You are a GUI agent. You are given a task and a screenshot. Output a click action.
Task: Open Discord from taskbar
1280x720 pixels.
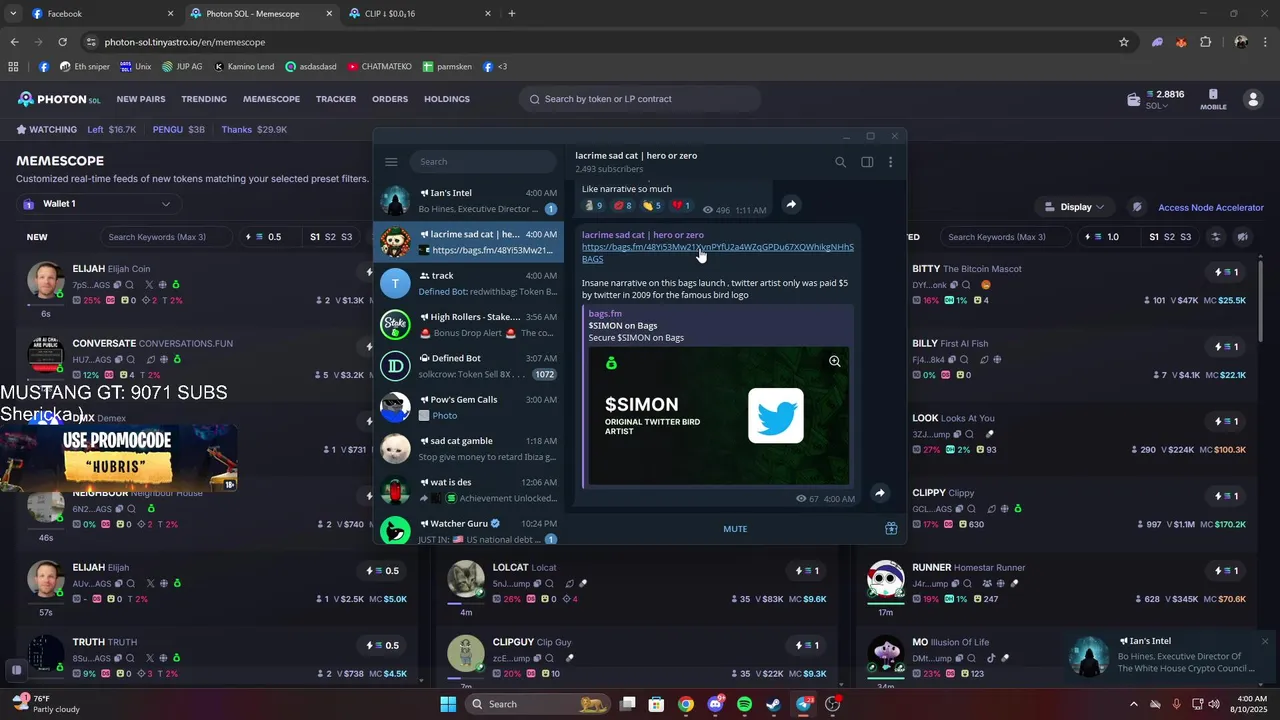[x=715, y=704]
